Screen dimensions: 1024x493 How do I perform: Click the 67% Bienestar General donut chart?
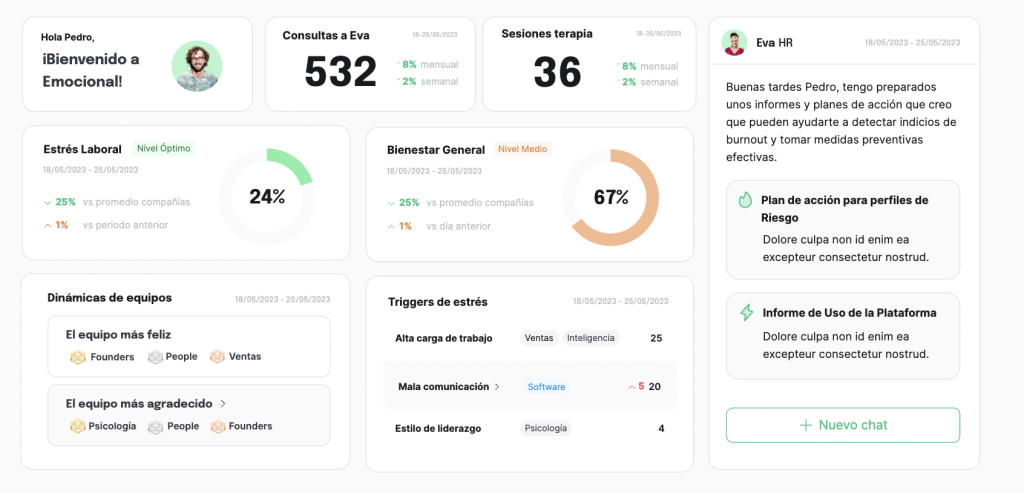610,198
